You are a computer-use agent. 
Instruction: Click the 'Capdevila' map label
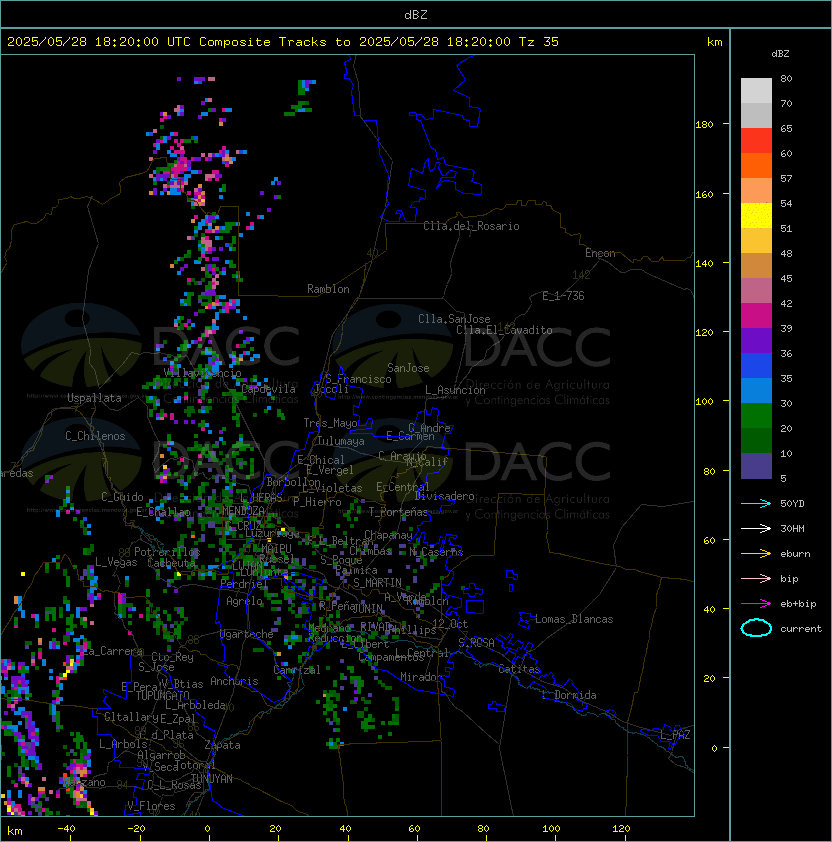click(269, 389)
